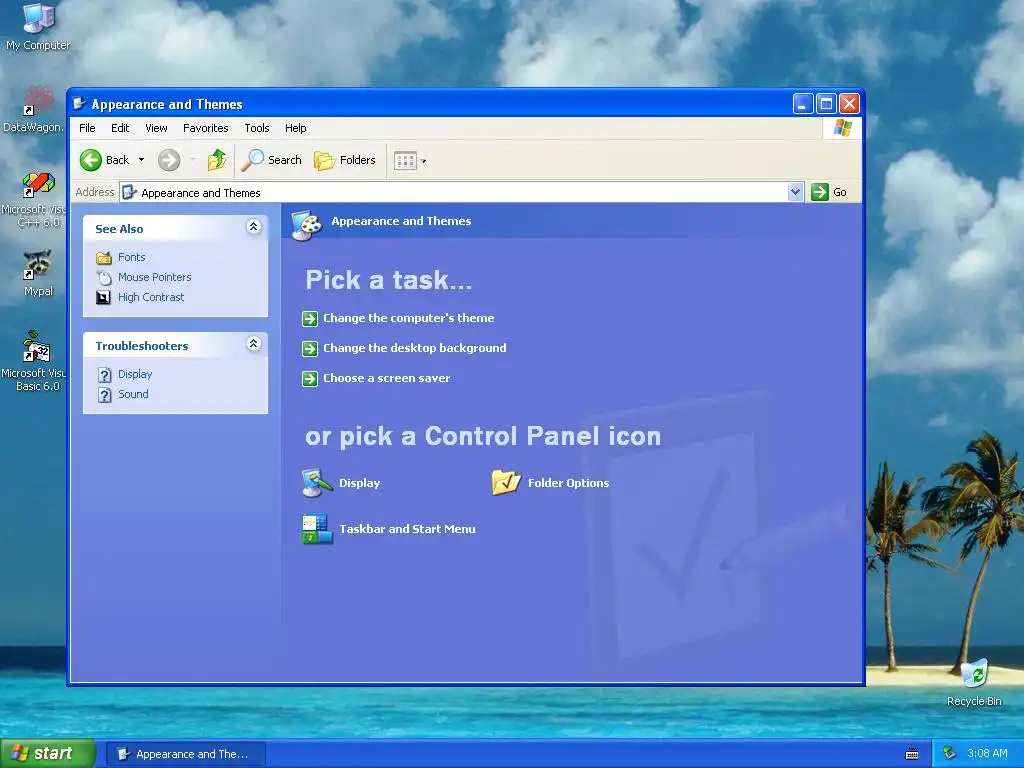The width and height of the screenshot is (1024, 768).
Task: Open the Tools menu
Action: pyautogui.click(x=257, y=128)
